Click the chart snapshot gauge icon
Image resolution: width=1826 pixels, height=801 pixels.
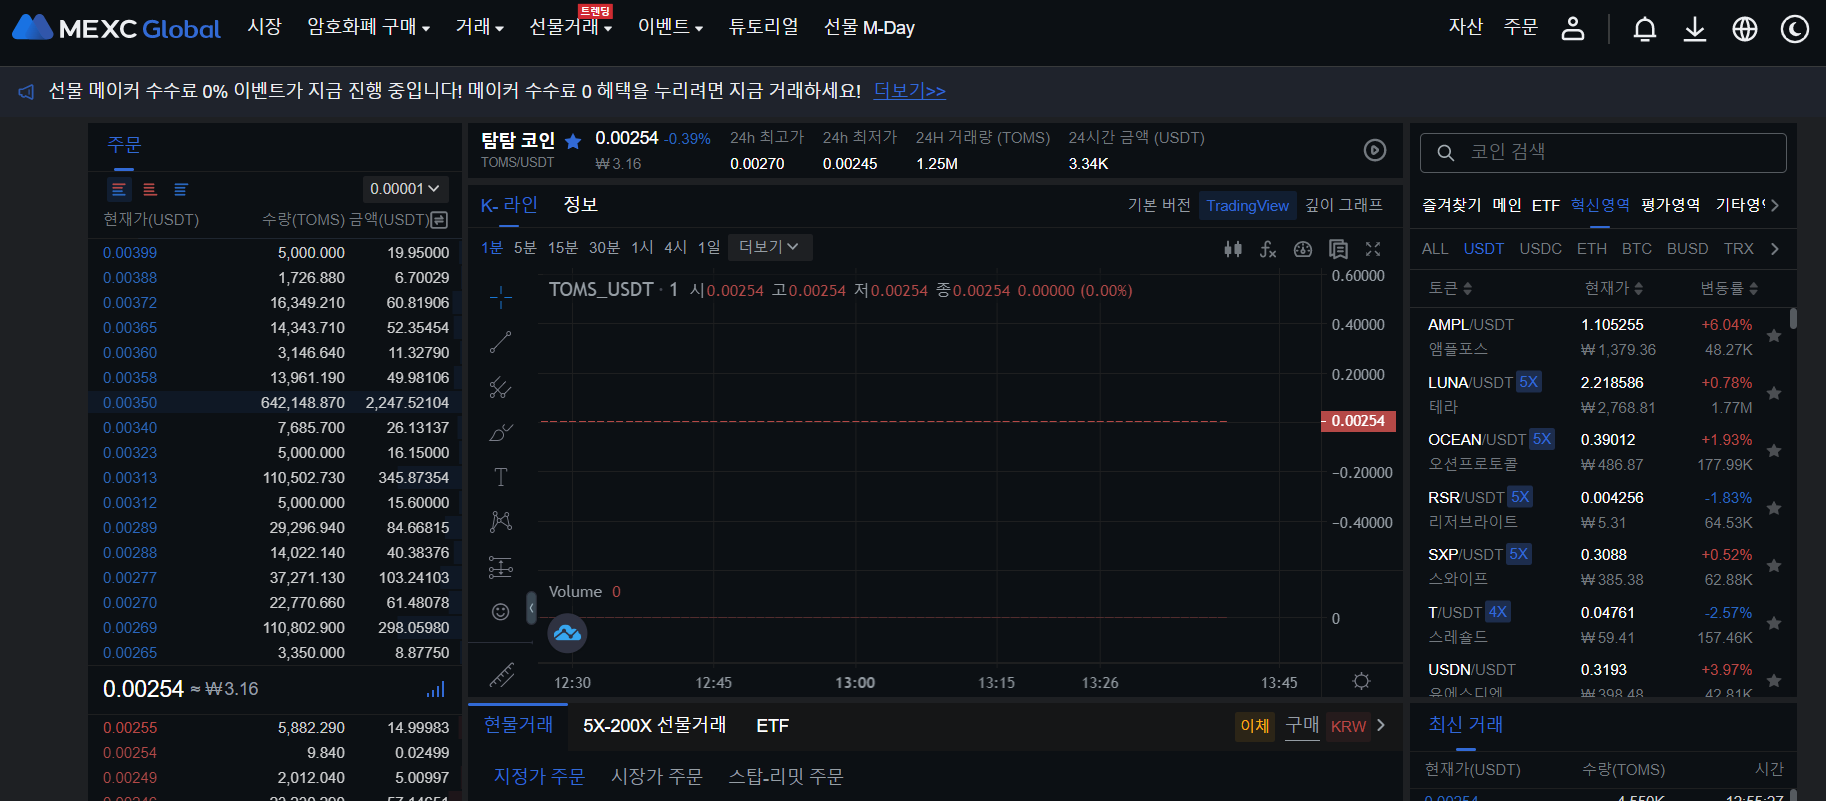[1303, 249]
